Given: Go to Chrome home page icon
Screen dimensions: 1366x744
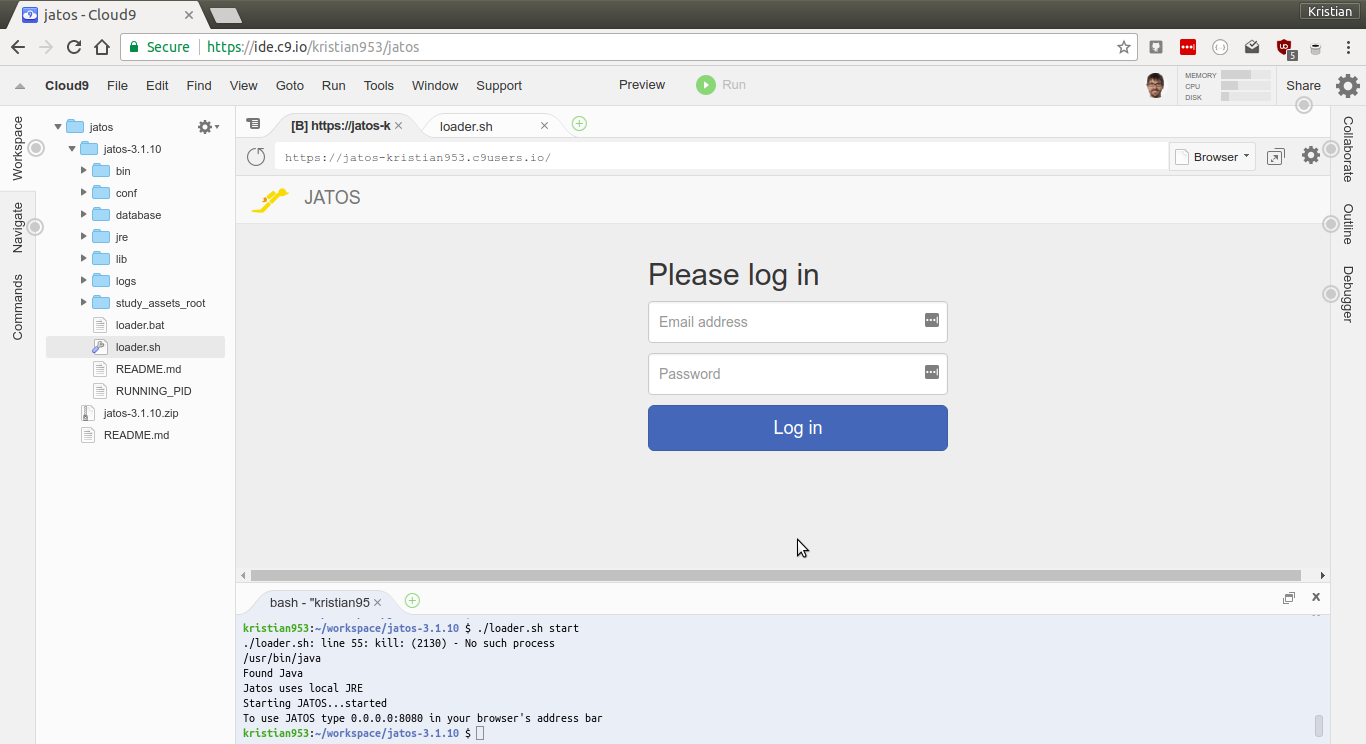Looking at the screenshot, I should point(102,47).
